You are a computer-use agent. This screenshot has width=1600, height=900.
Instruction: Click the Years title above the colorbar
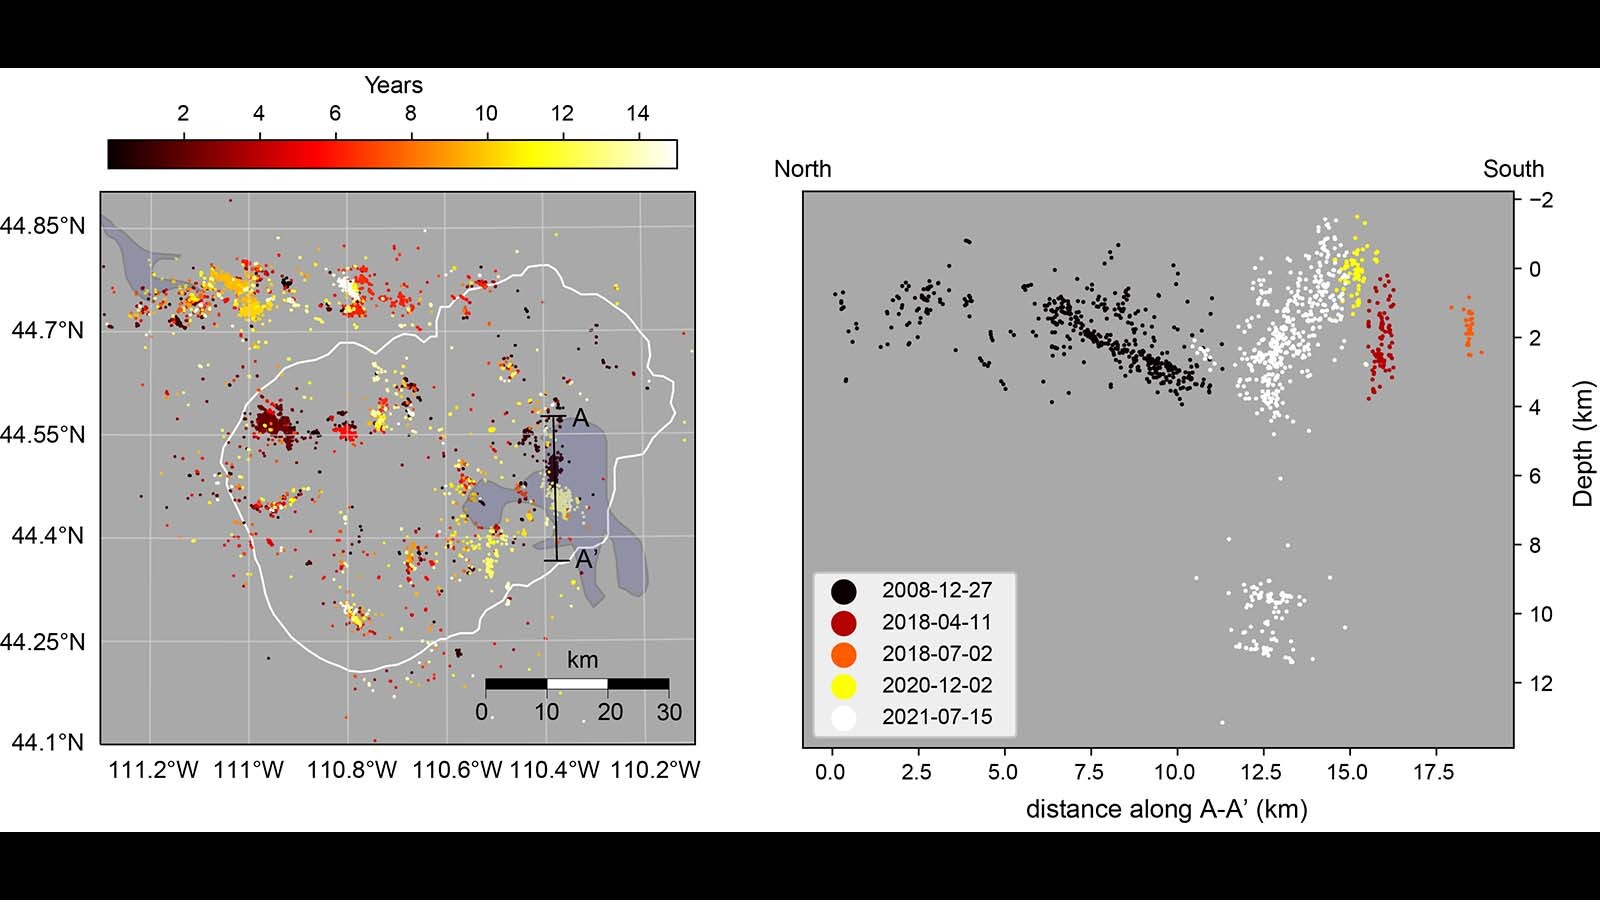coord(392,84)
